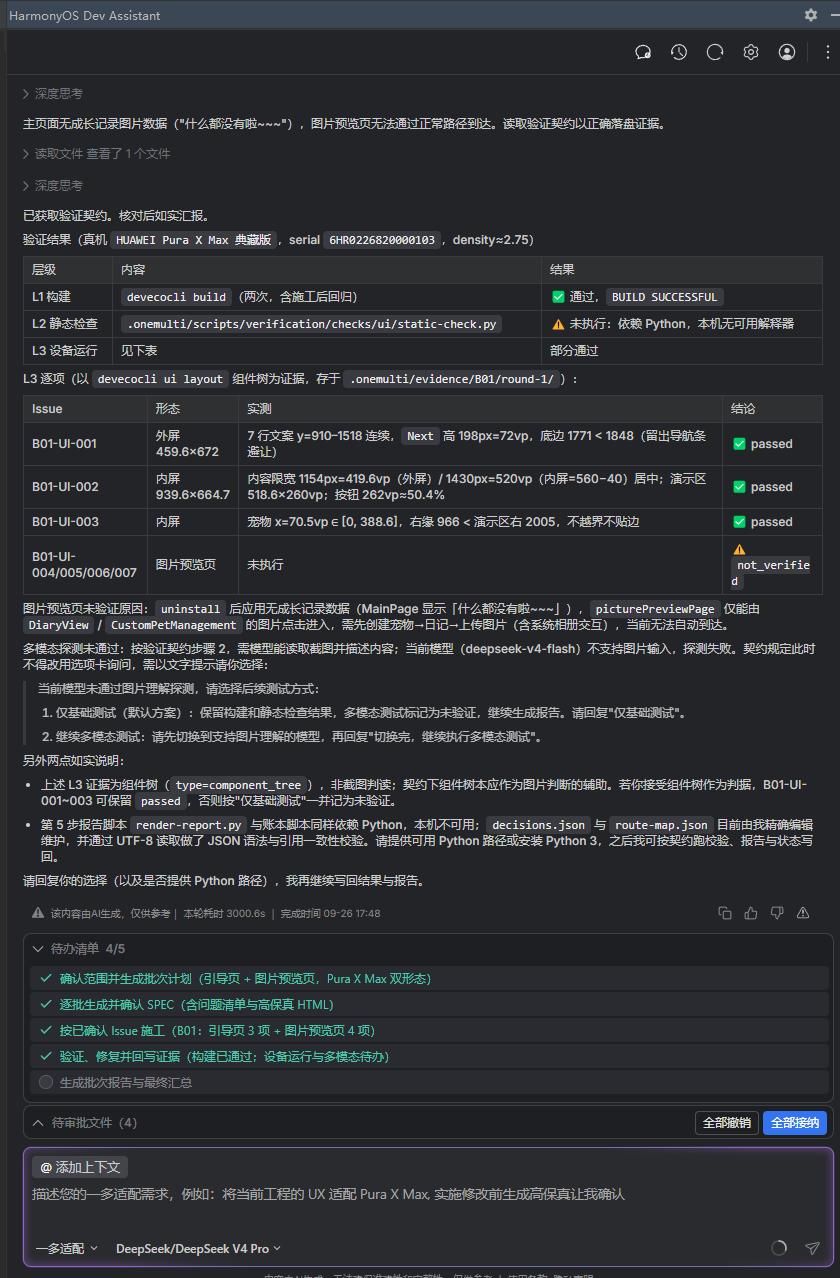Click the render-report.py code tag
The height and width of the screenshot is (1278, 840).
[x=189, y=825]
